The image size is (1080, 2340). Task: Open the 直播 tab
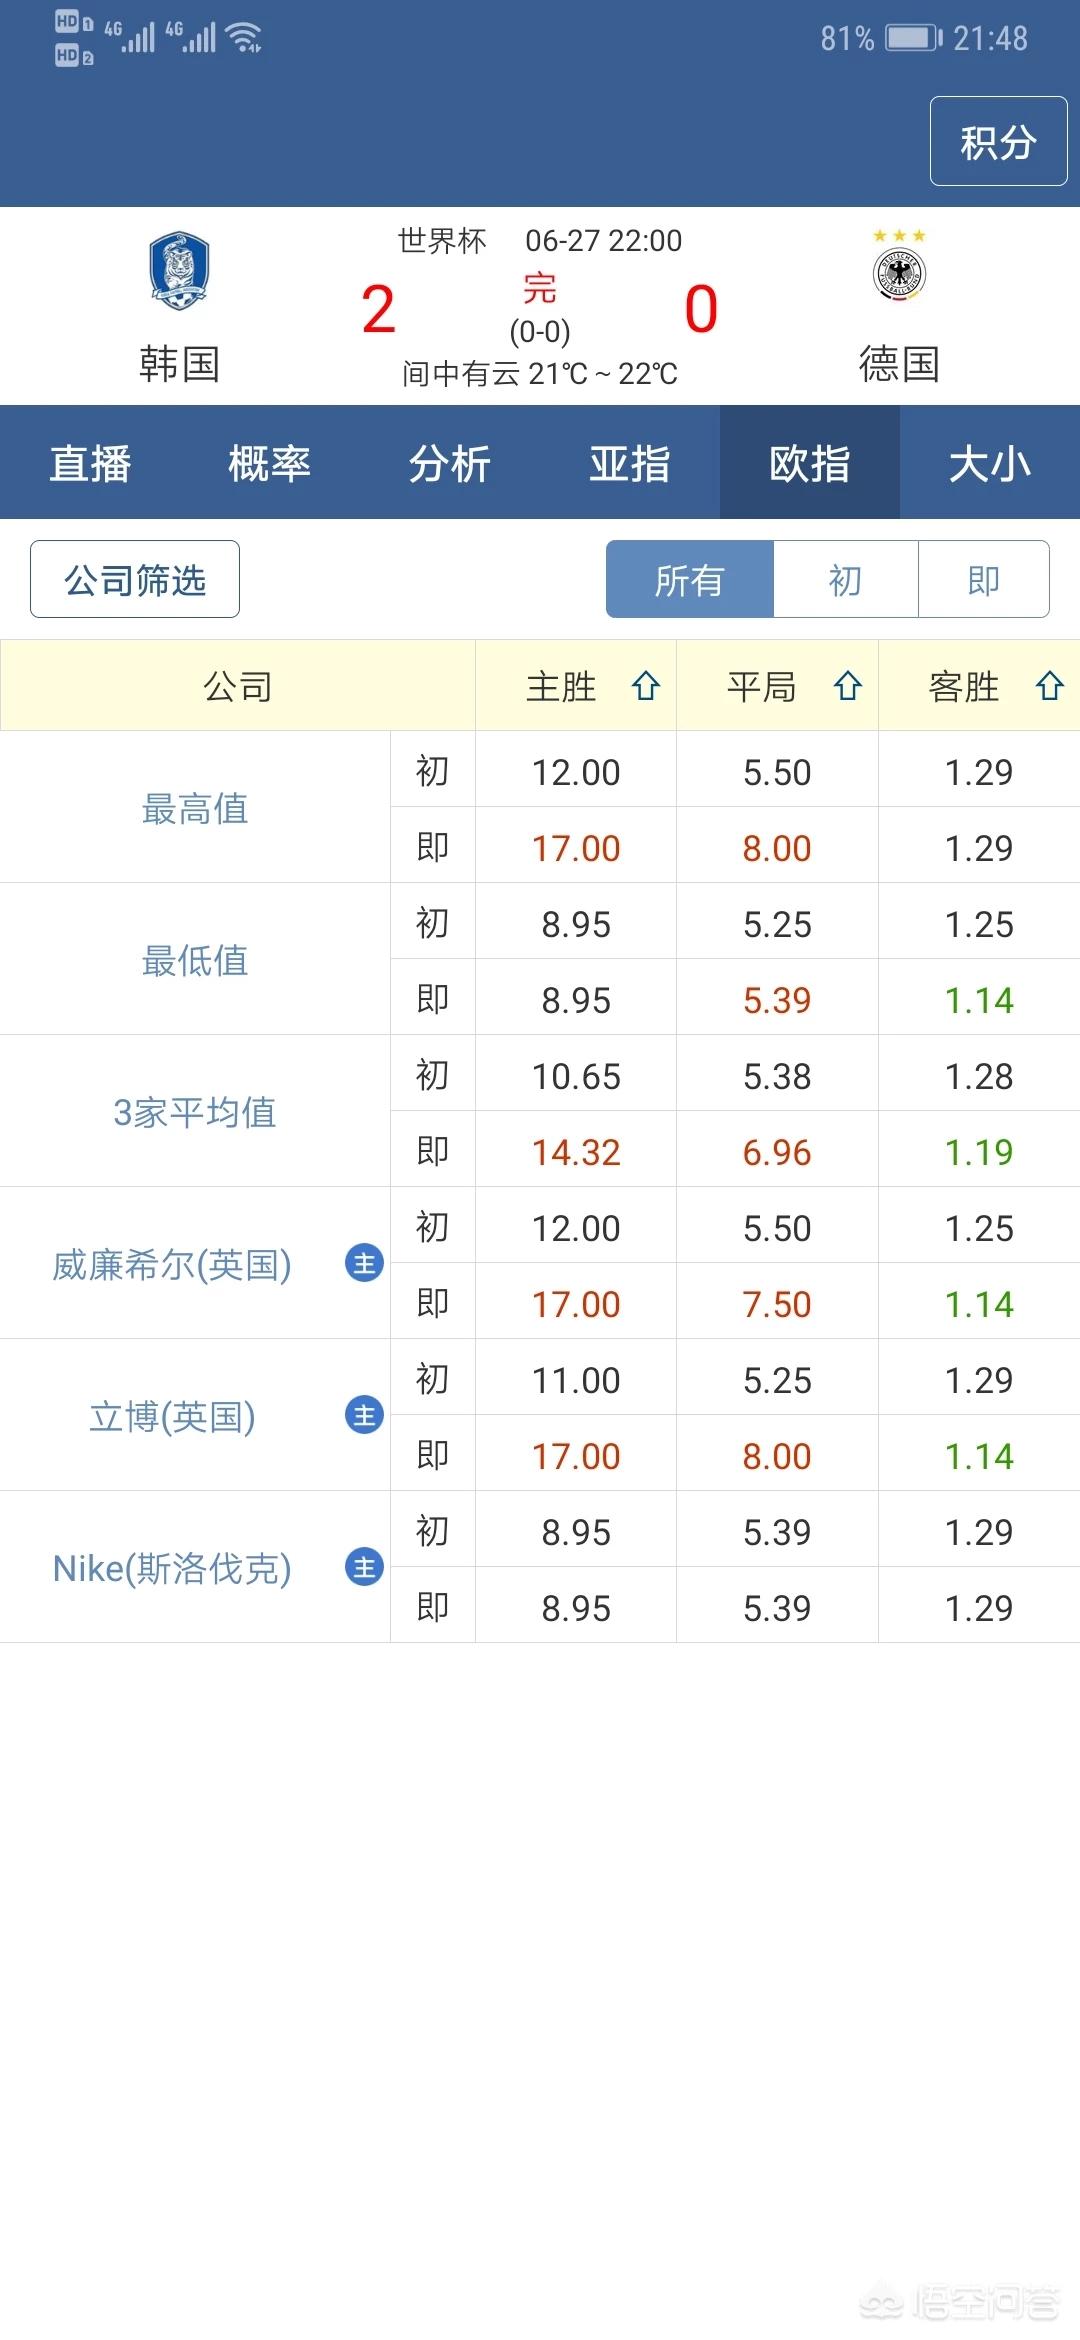90,463
